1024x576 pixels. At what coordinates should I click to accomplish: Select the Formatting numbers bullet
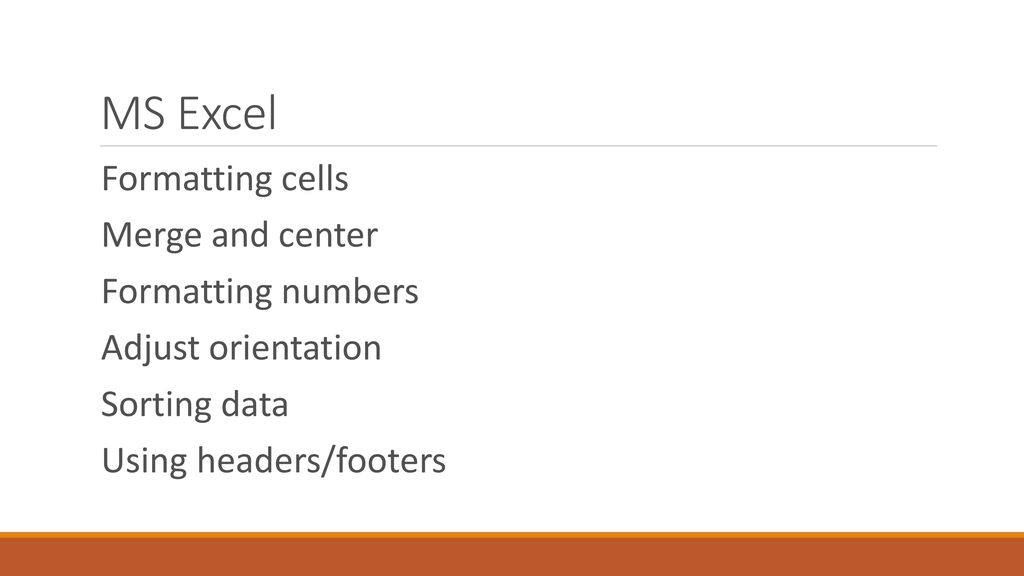tap(259, 292)
